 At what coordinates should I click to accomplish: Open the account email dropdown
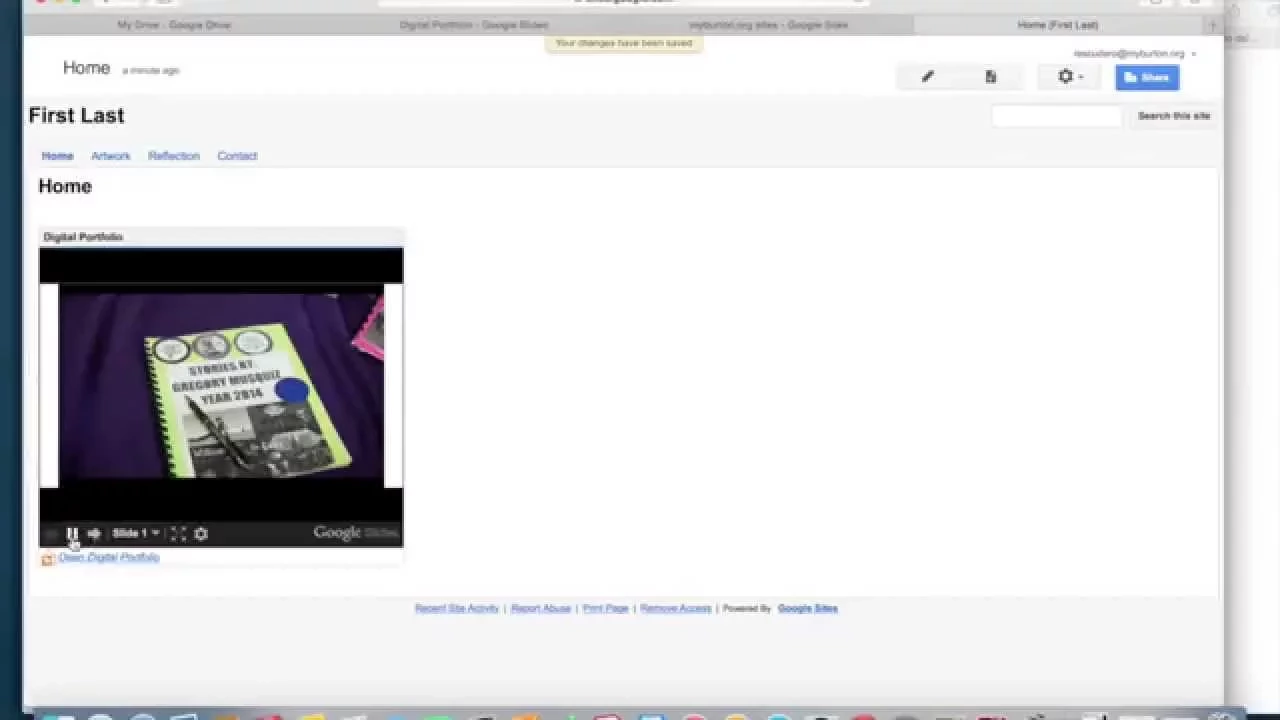(1134, 54)
